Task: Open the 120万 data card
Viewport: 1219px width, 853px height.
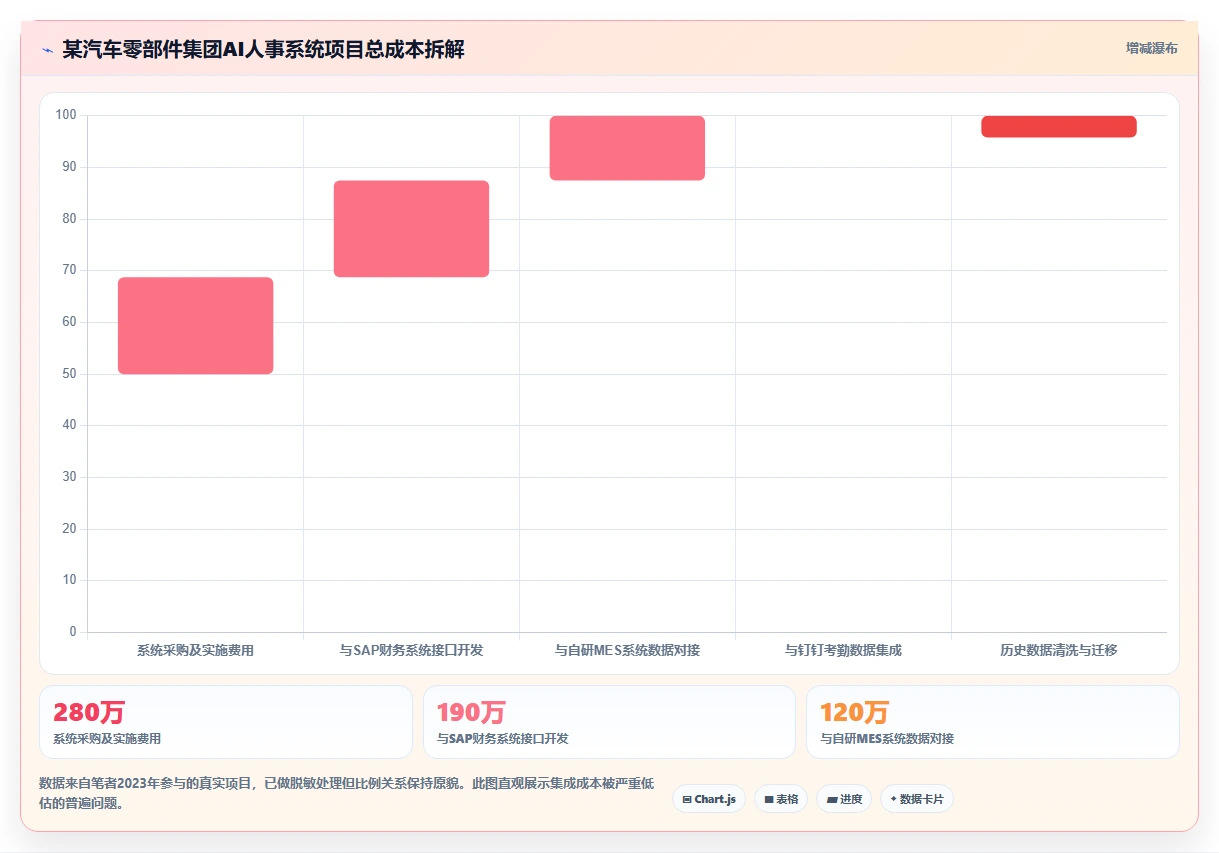Action: tap(993, 722)
